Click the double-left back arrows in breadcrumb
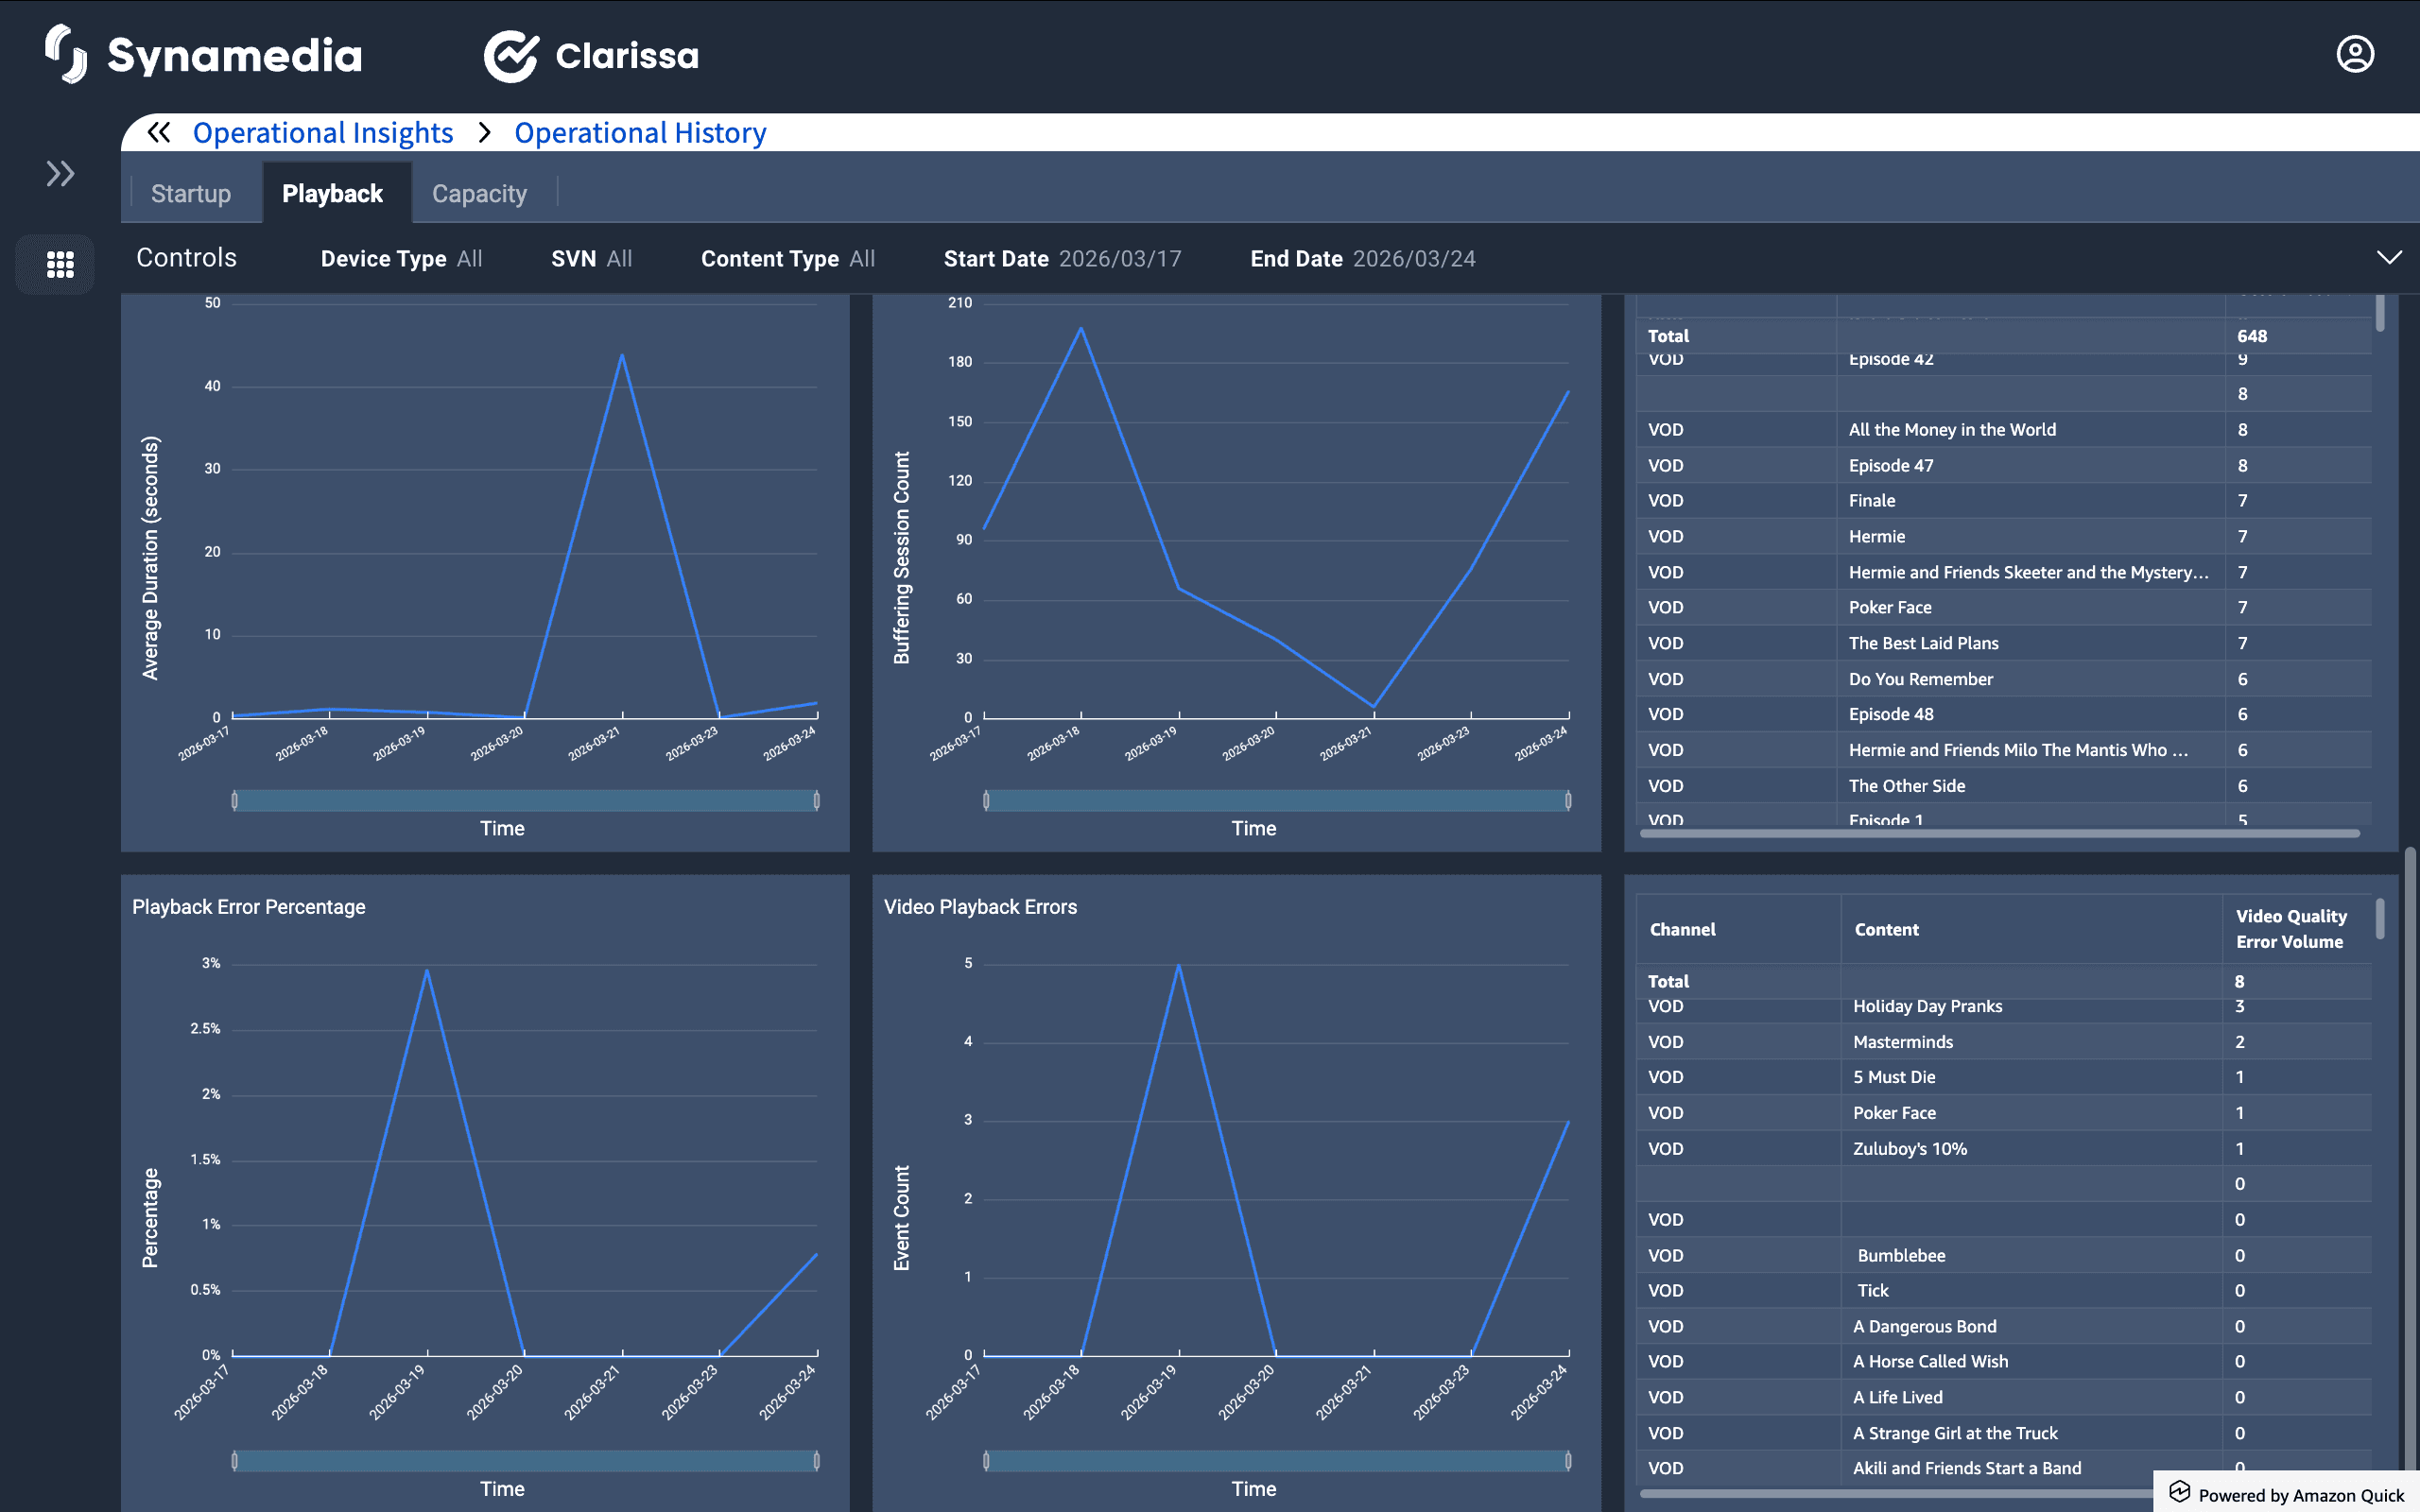 [159, 132]
